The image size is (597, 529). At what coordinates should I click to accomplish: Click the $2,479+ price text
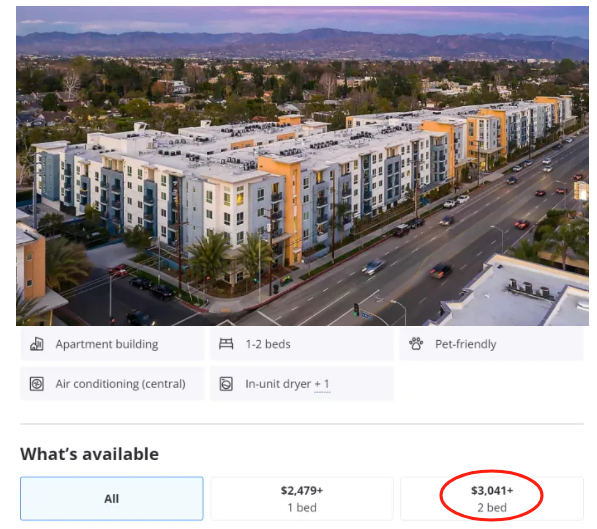point(302,490)
